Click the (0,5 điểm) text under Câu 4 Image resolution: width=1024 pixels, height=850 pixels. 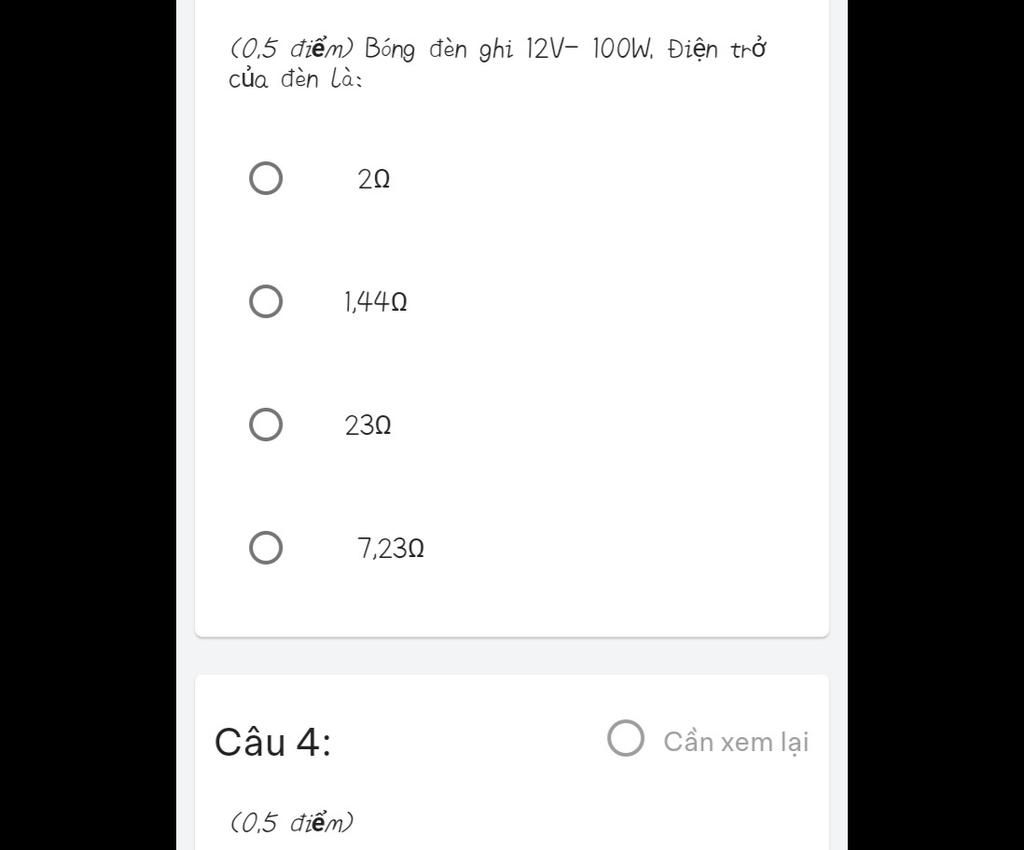[292, 823]
